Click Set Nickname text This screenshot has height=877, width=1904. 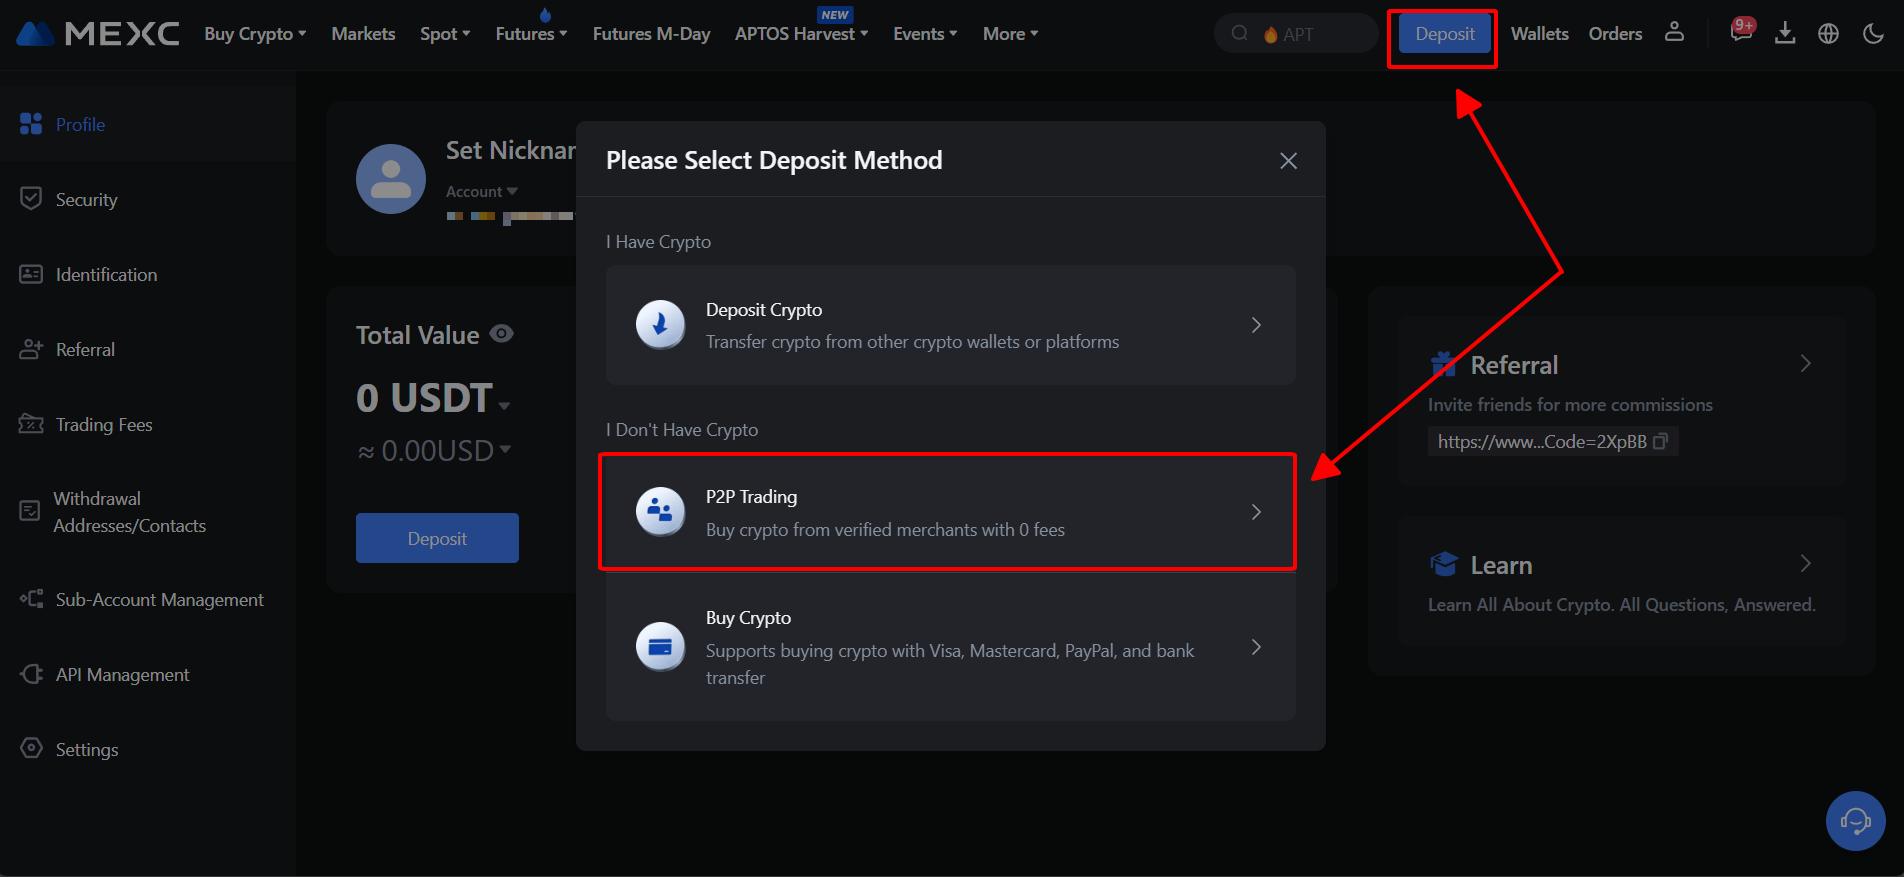pyautogui.click(x=511, y=150)
